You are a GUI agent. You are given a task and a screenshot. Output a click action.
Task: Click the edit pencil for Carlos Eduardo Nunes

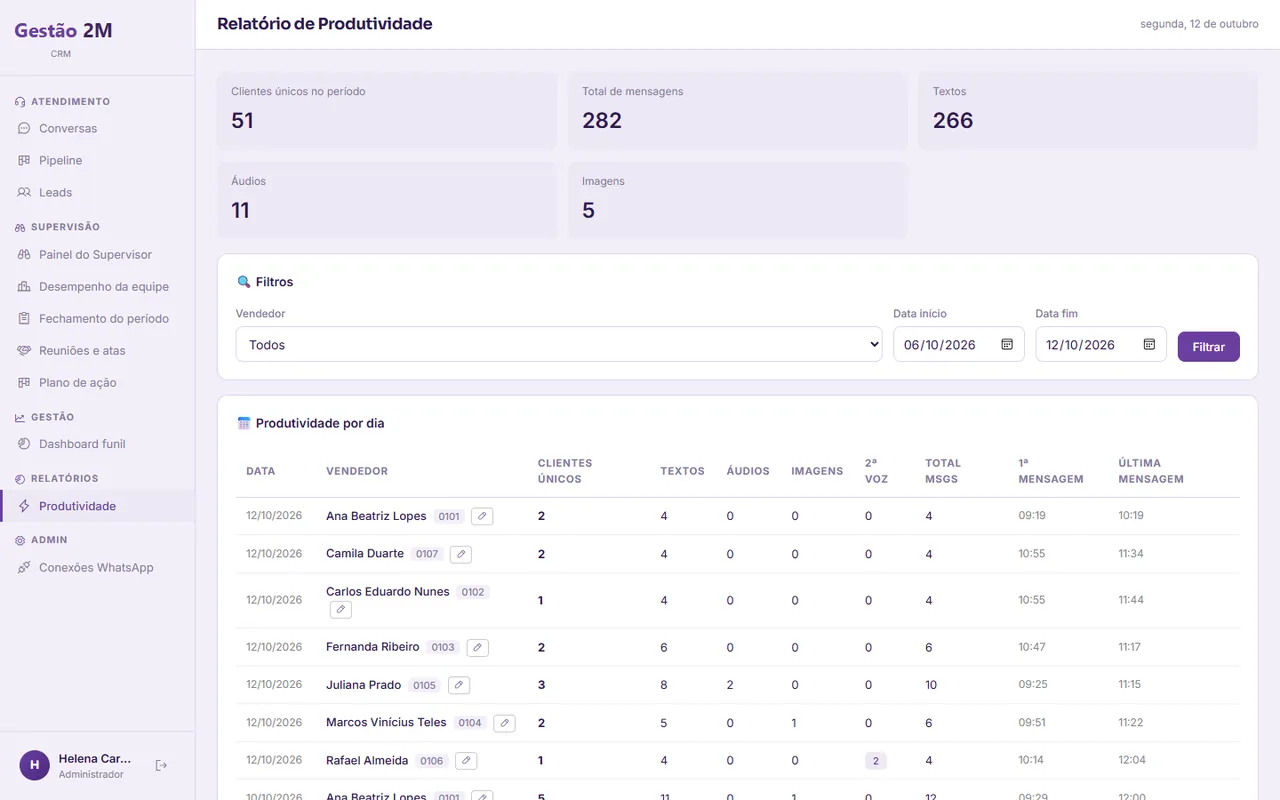(340, 609)
